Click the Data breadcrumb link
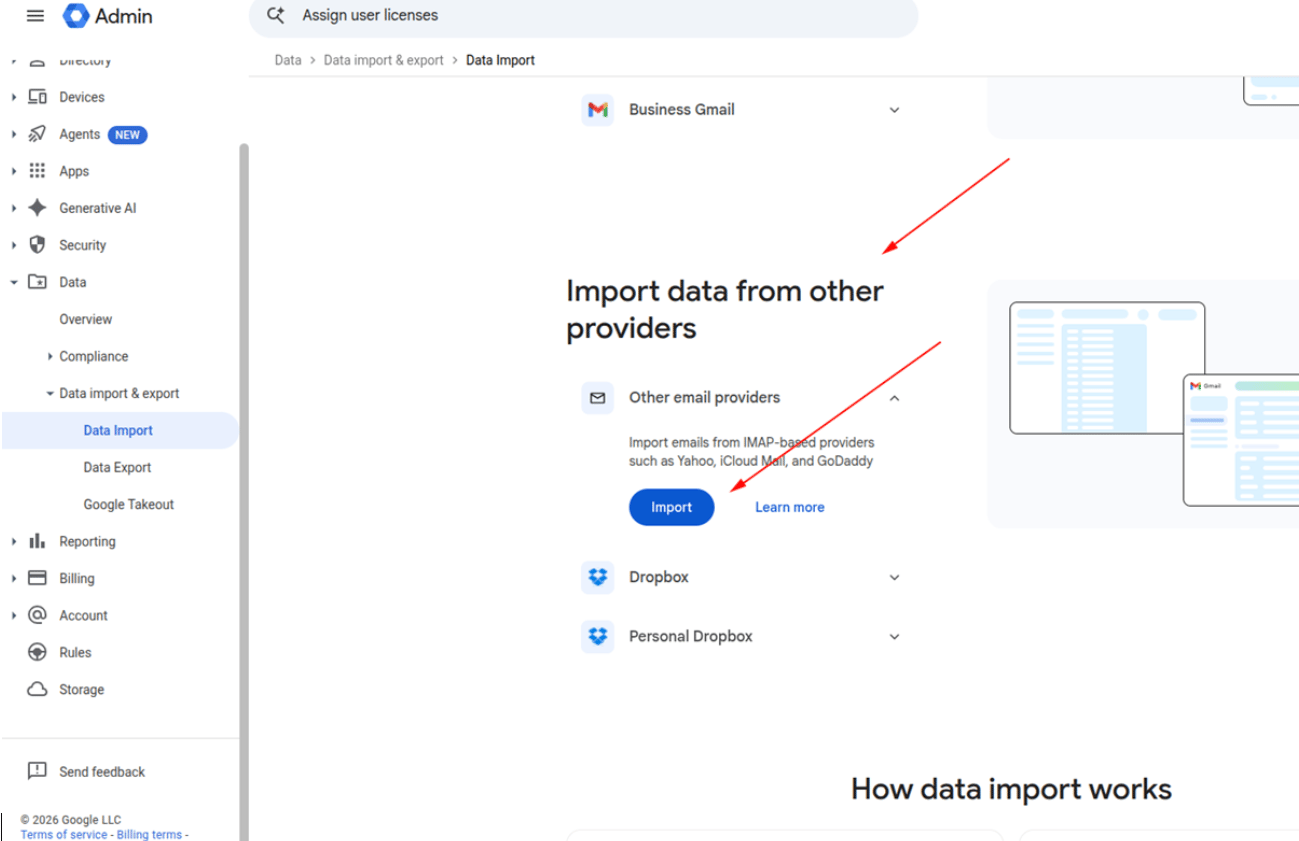 288,60
